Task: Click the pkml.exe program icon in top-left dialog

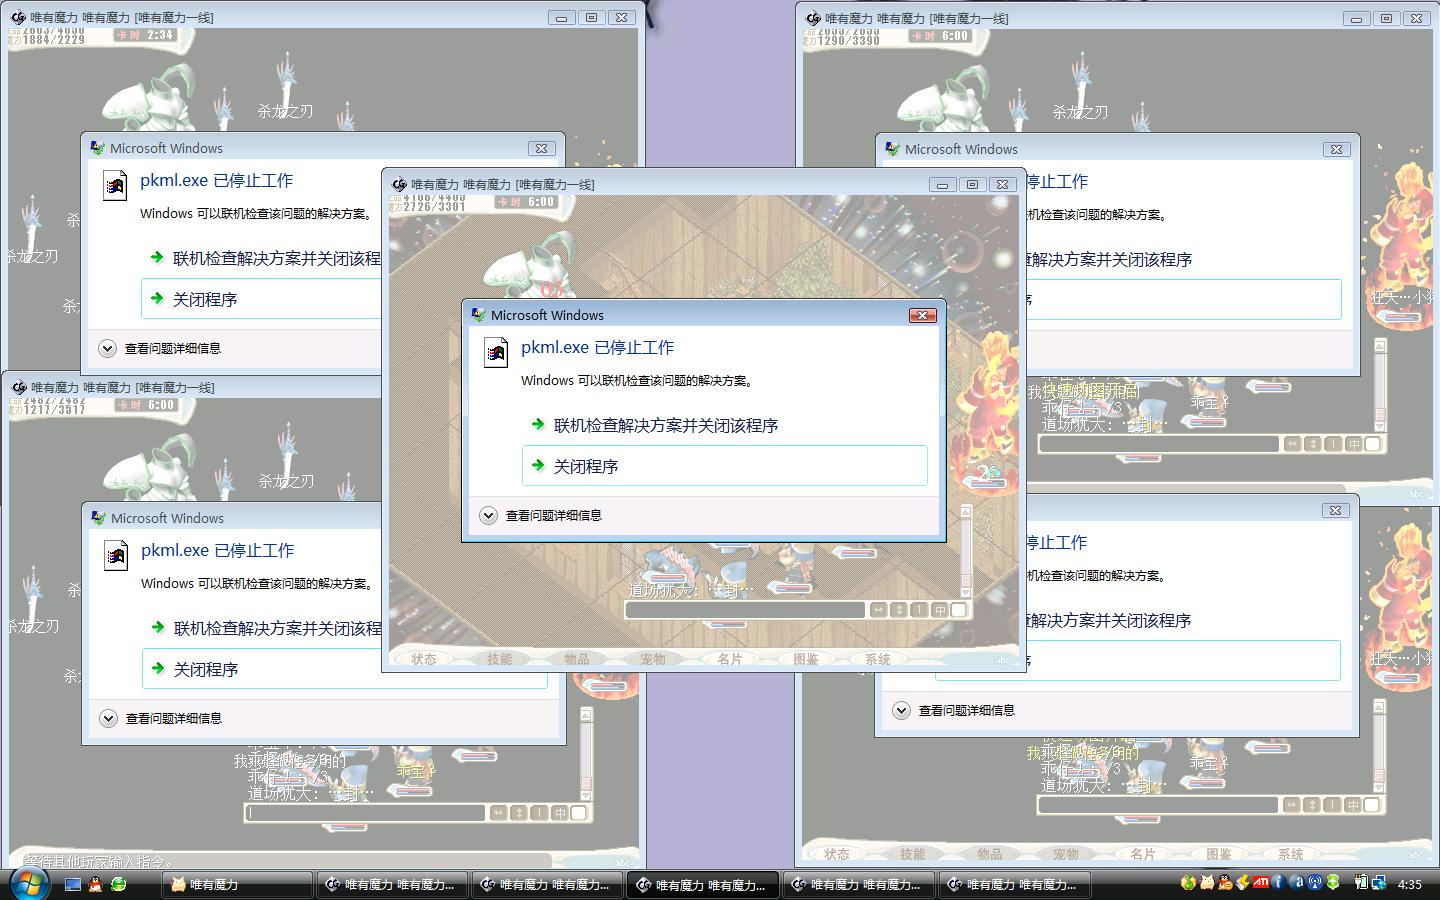Action: [115, 185]
